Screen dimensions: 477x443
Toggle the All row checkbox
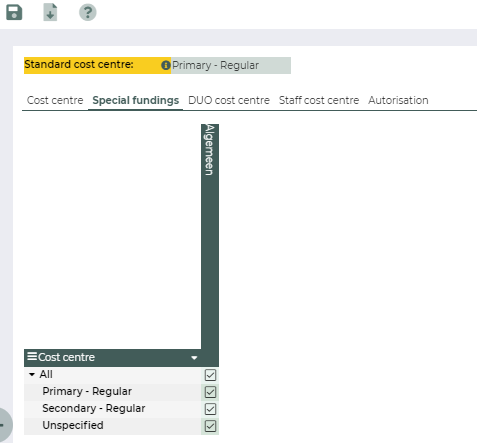[x=210, y=375]
